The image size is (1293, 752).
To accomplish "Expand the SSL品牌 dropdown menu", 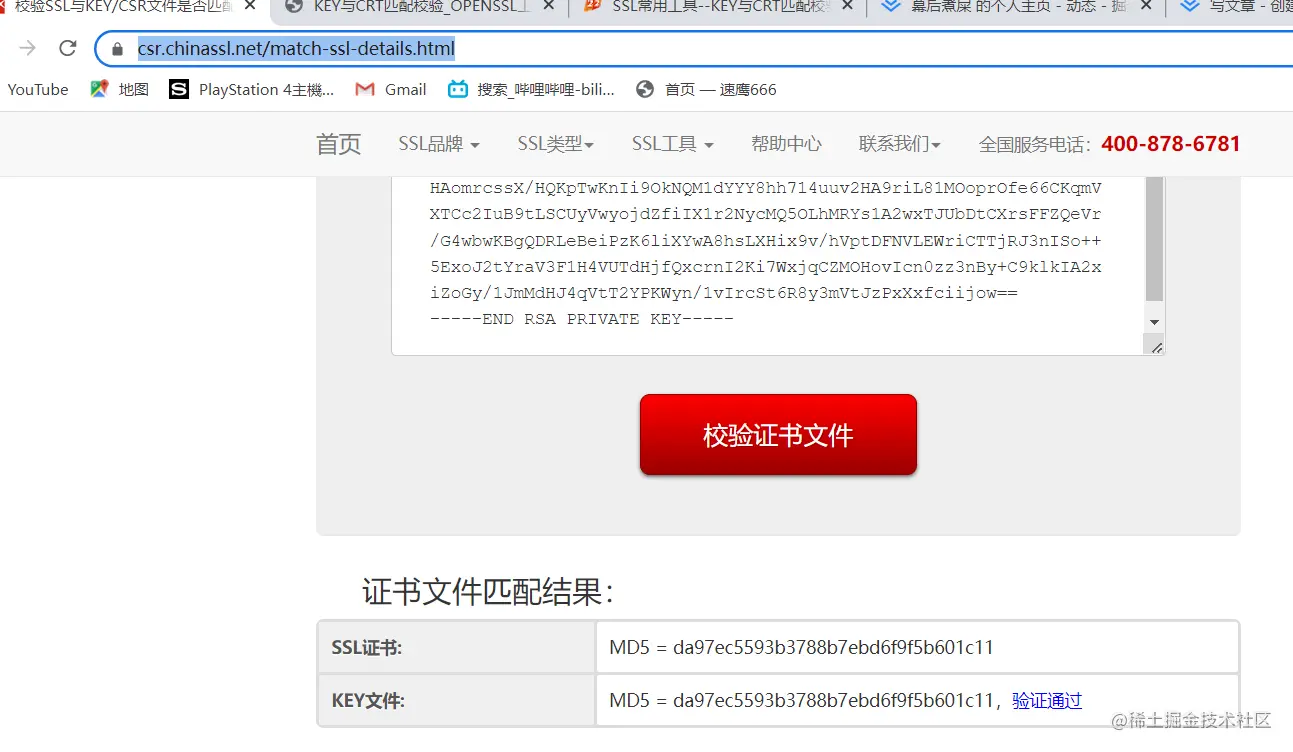I will coord(439,144).
